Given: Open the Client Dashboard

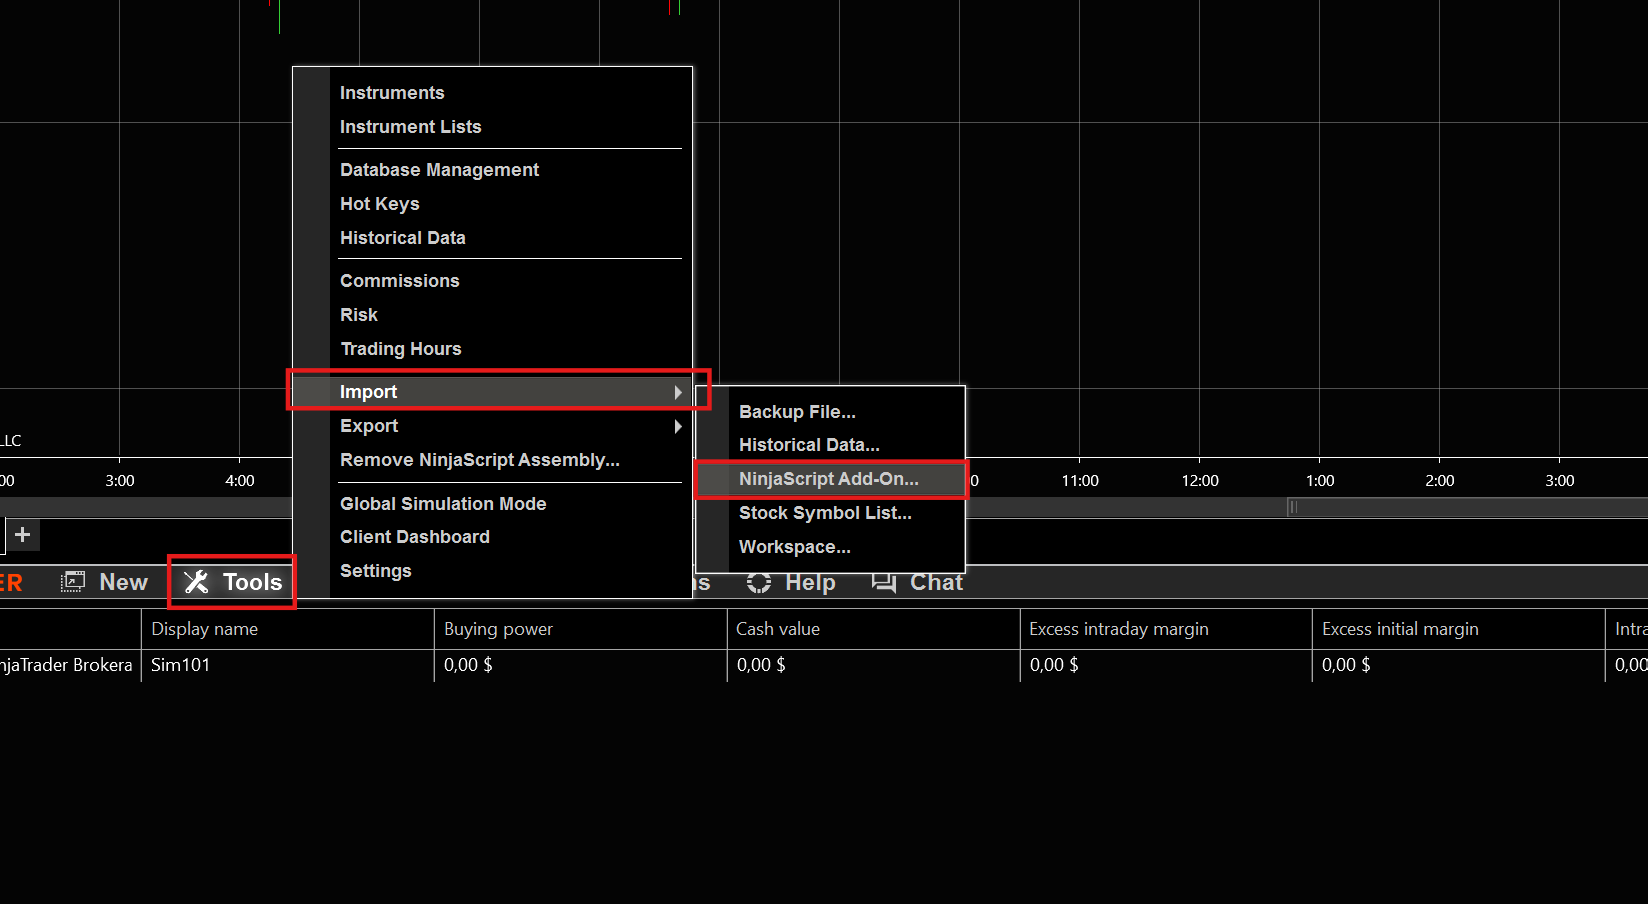Looking at the screenshot, I should pos(414,537).
